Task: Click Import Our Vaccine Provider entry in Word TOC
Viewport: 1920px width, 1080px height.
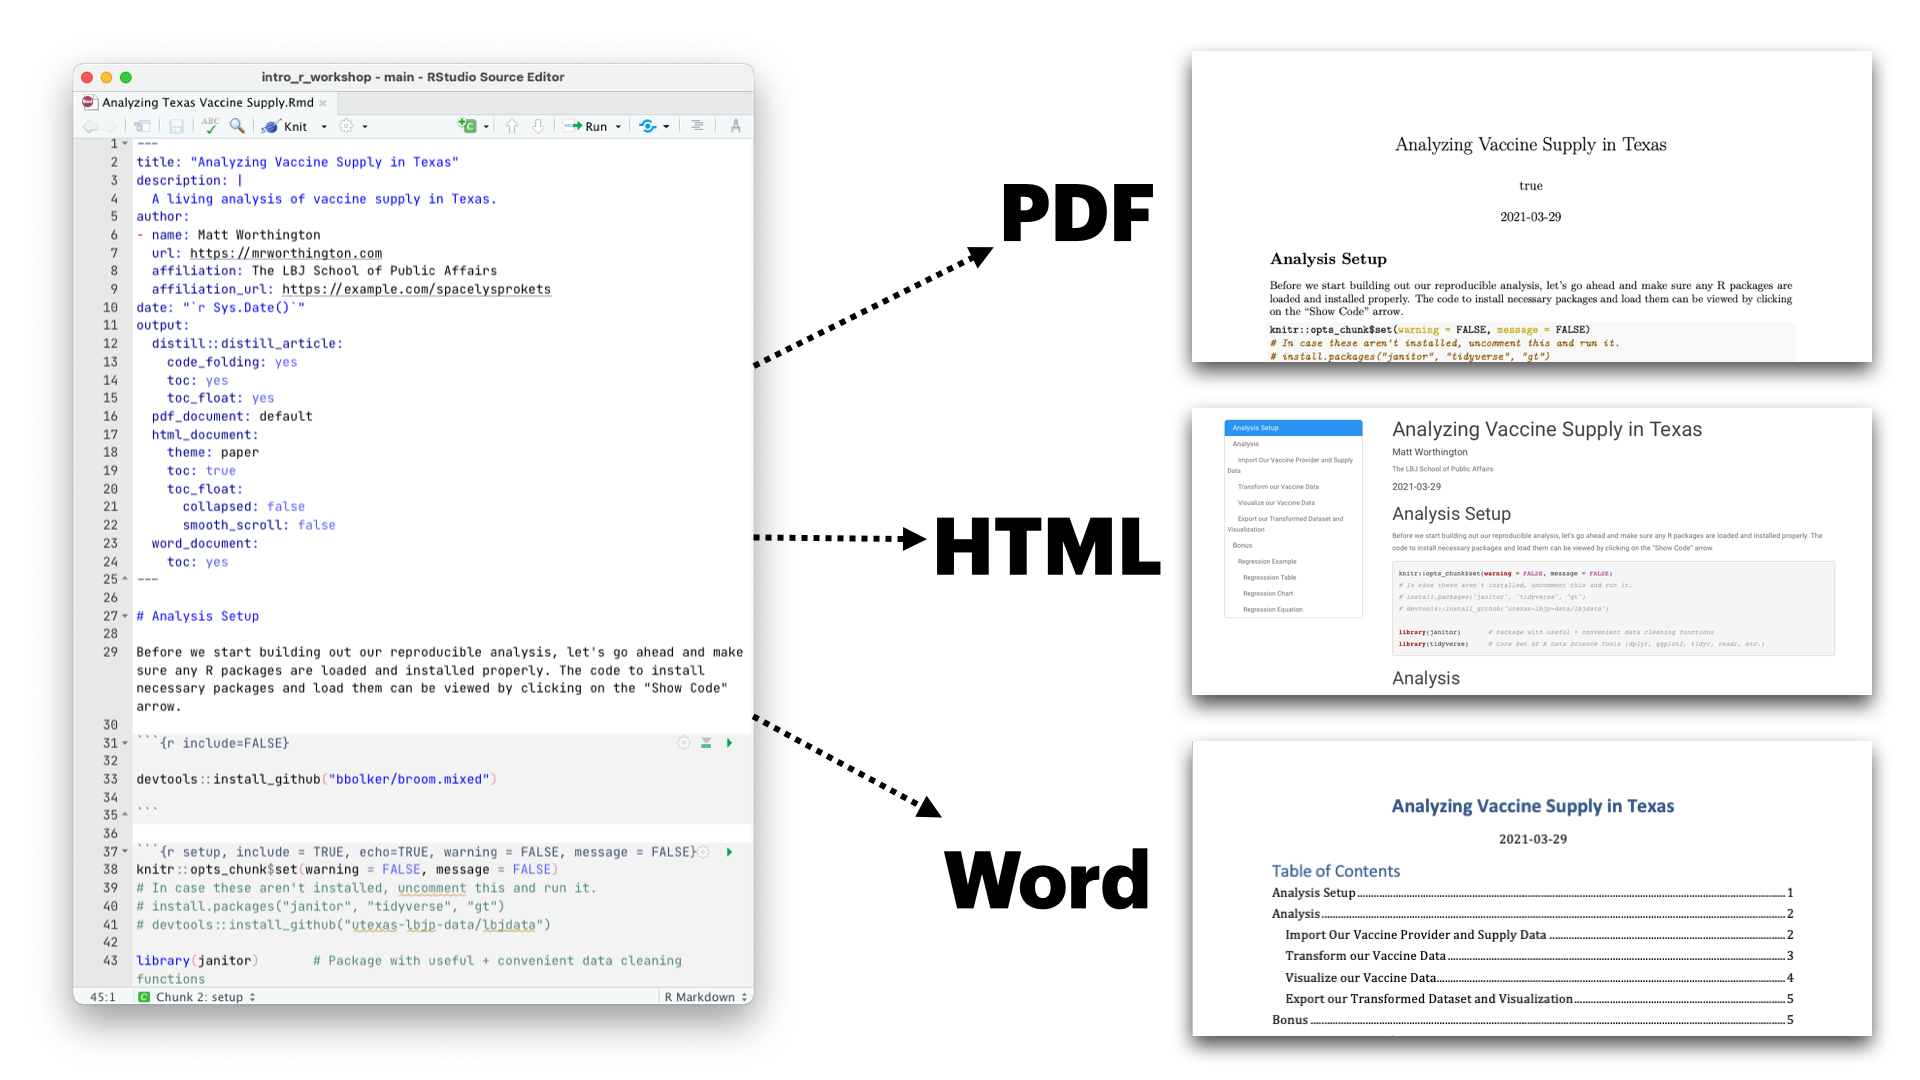Action: coord(1539,935)
